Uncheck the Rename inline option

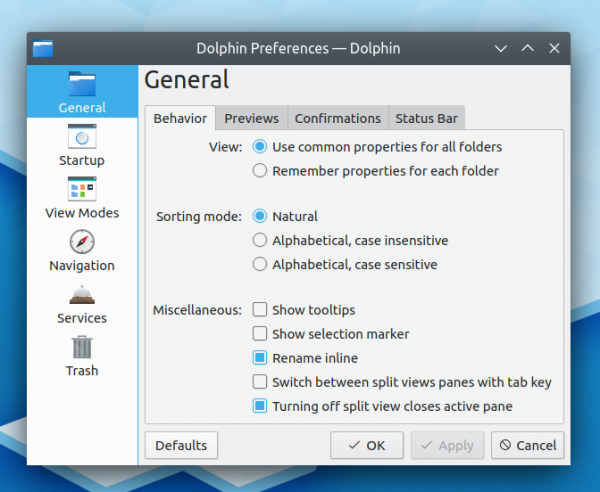[260, 358]
